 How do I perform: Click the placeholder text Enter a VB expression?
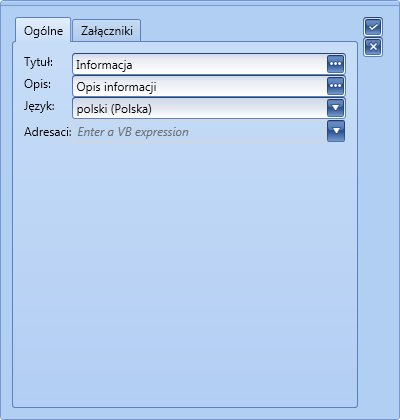[133, 132]
